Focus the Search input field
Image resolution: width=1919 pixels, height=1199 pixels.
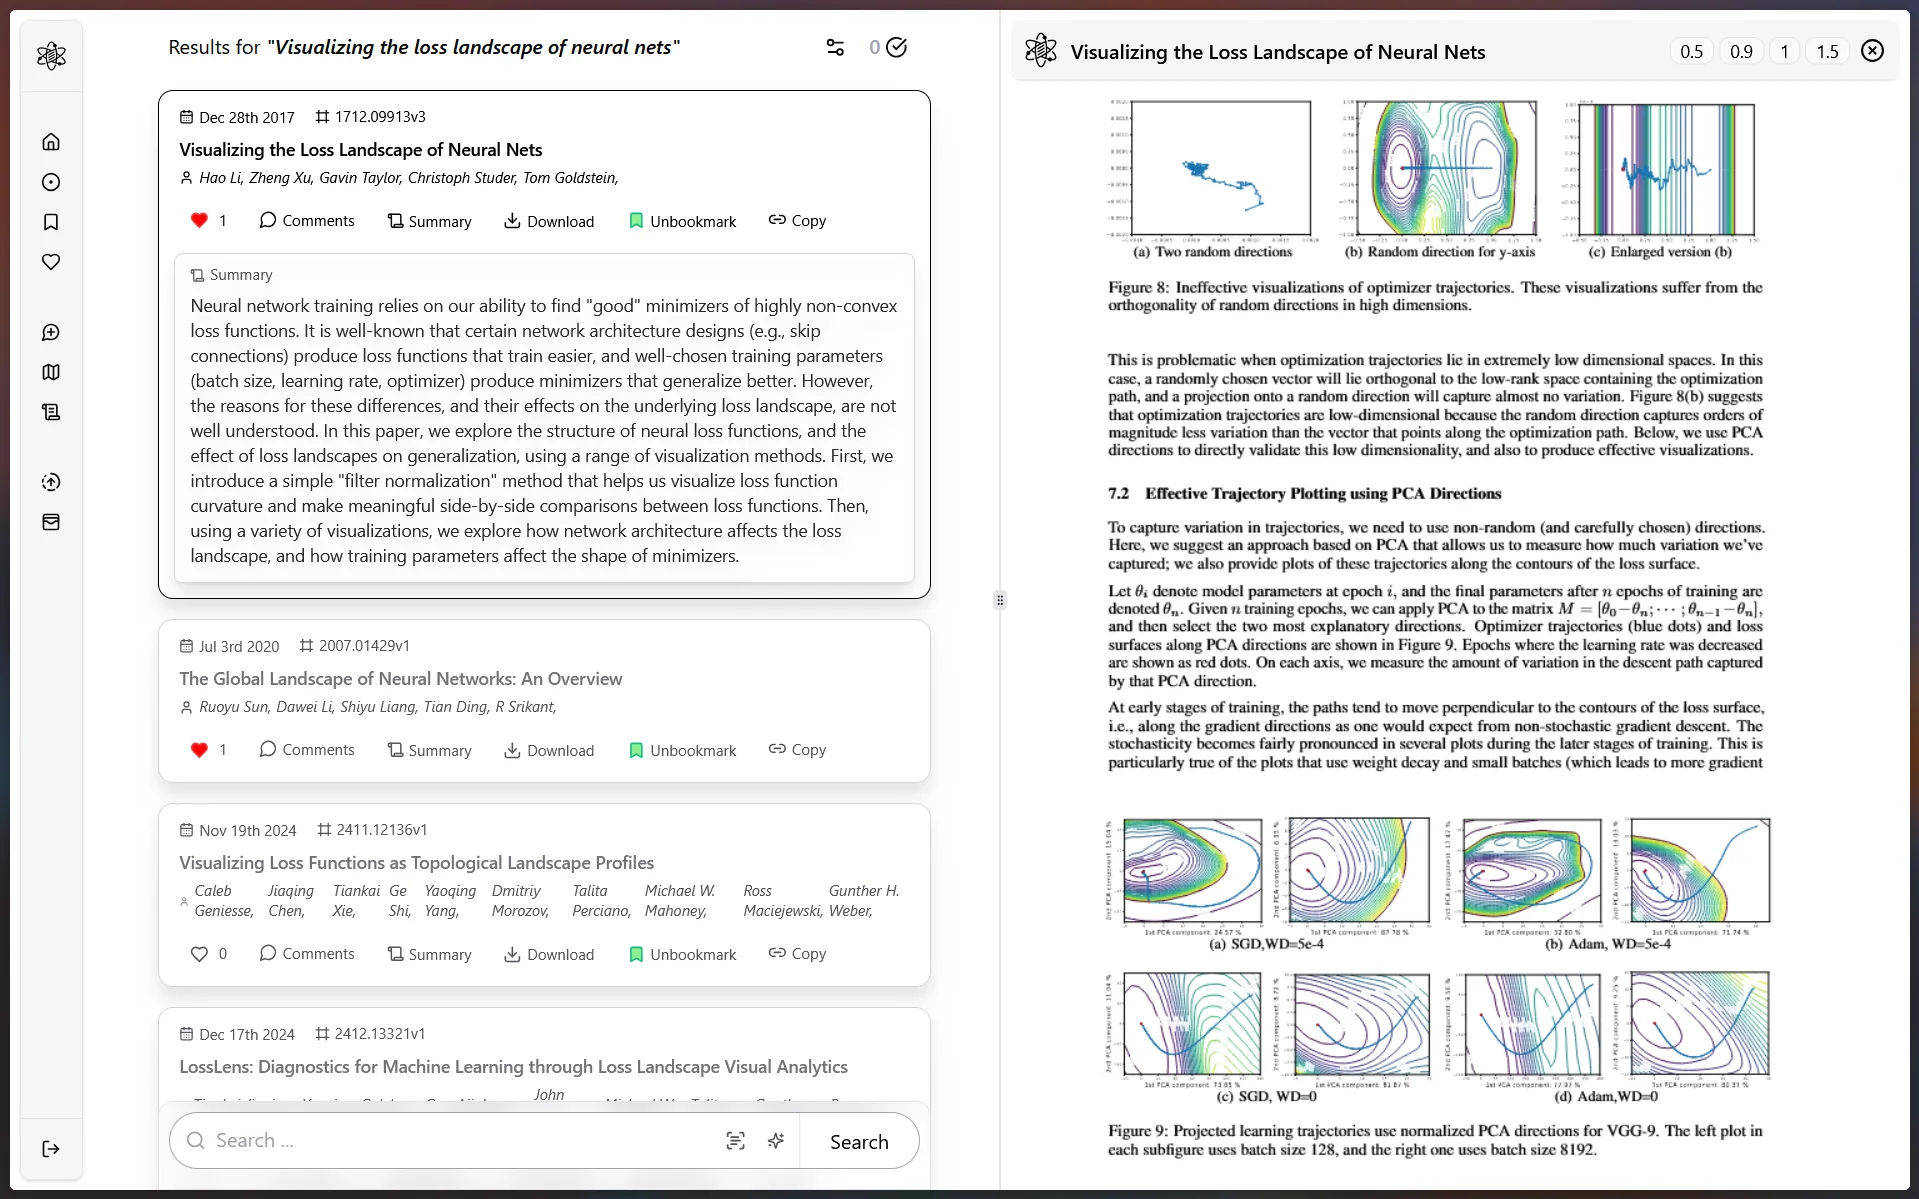460,1141
